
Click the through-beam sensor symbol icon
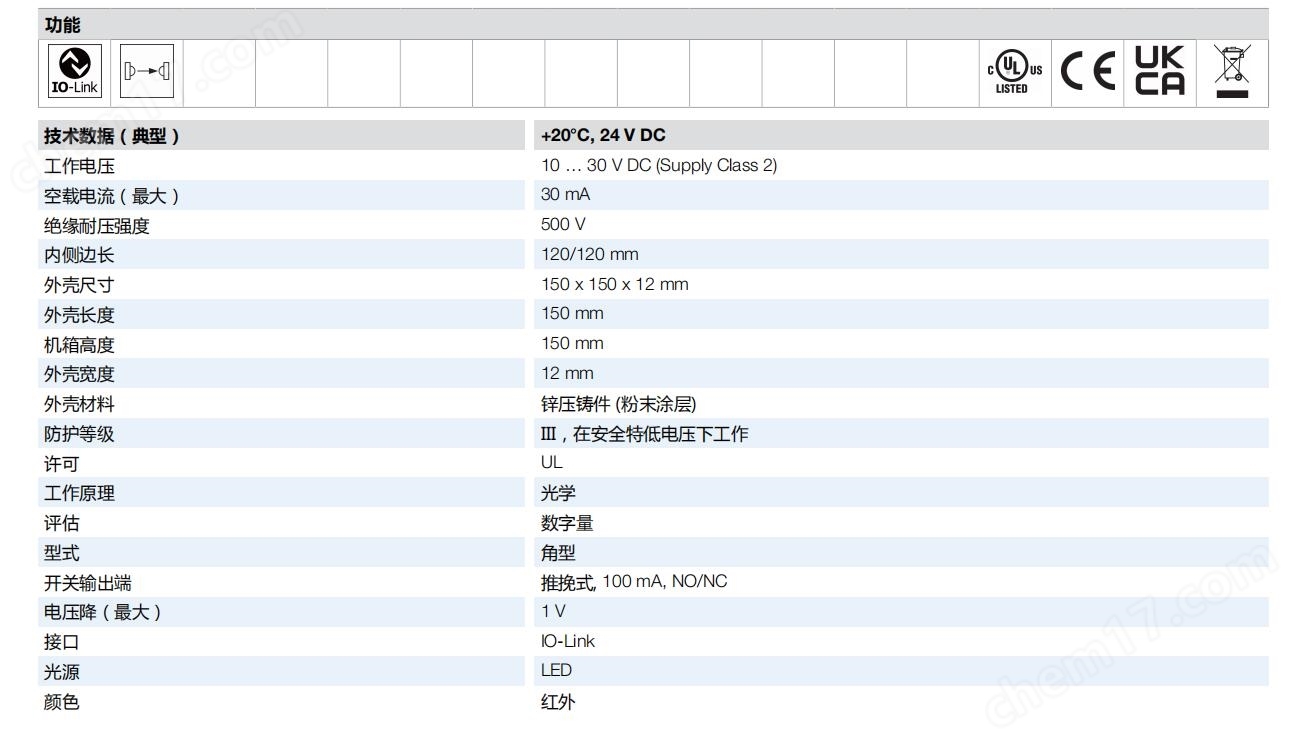pos(147,72)
